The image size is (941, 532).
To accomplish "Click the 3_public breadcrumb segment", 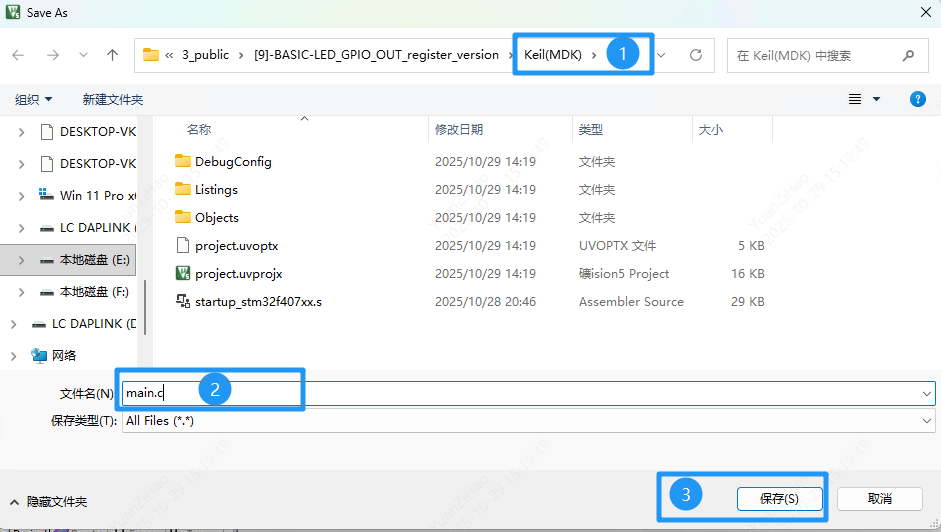I will click(205, 55).
